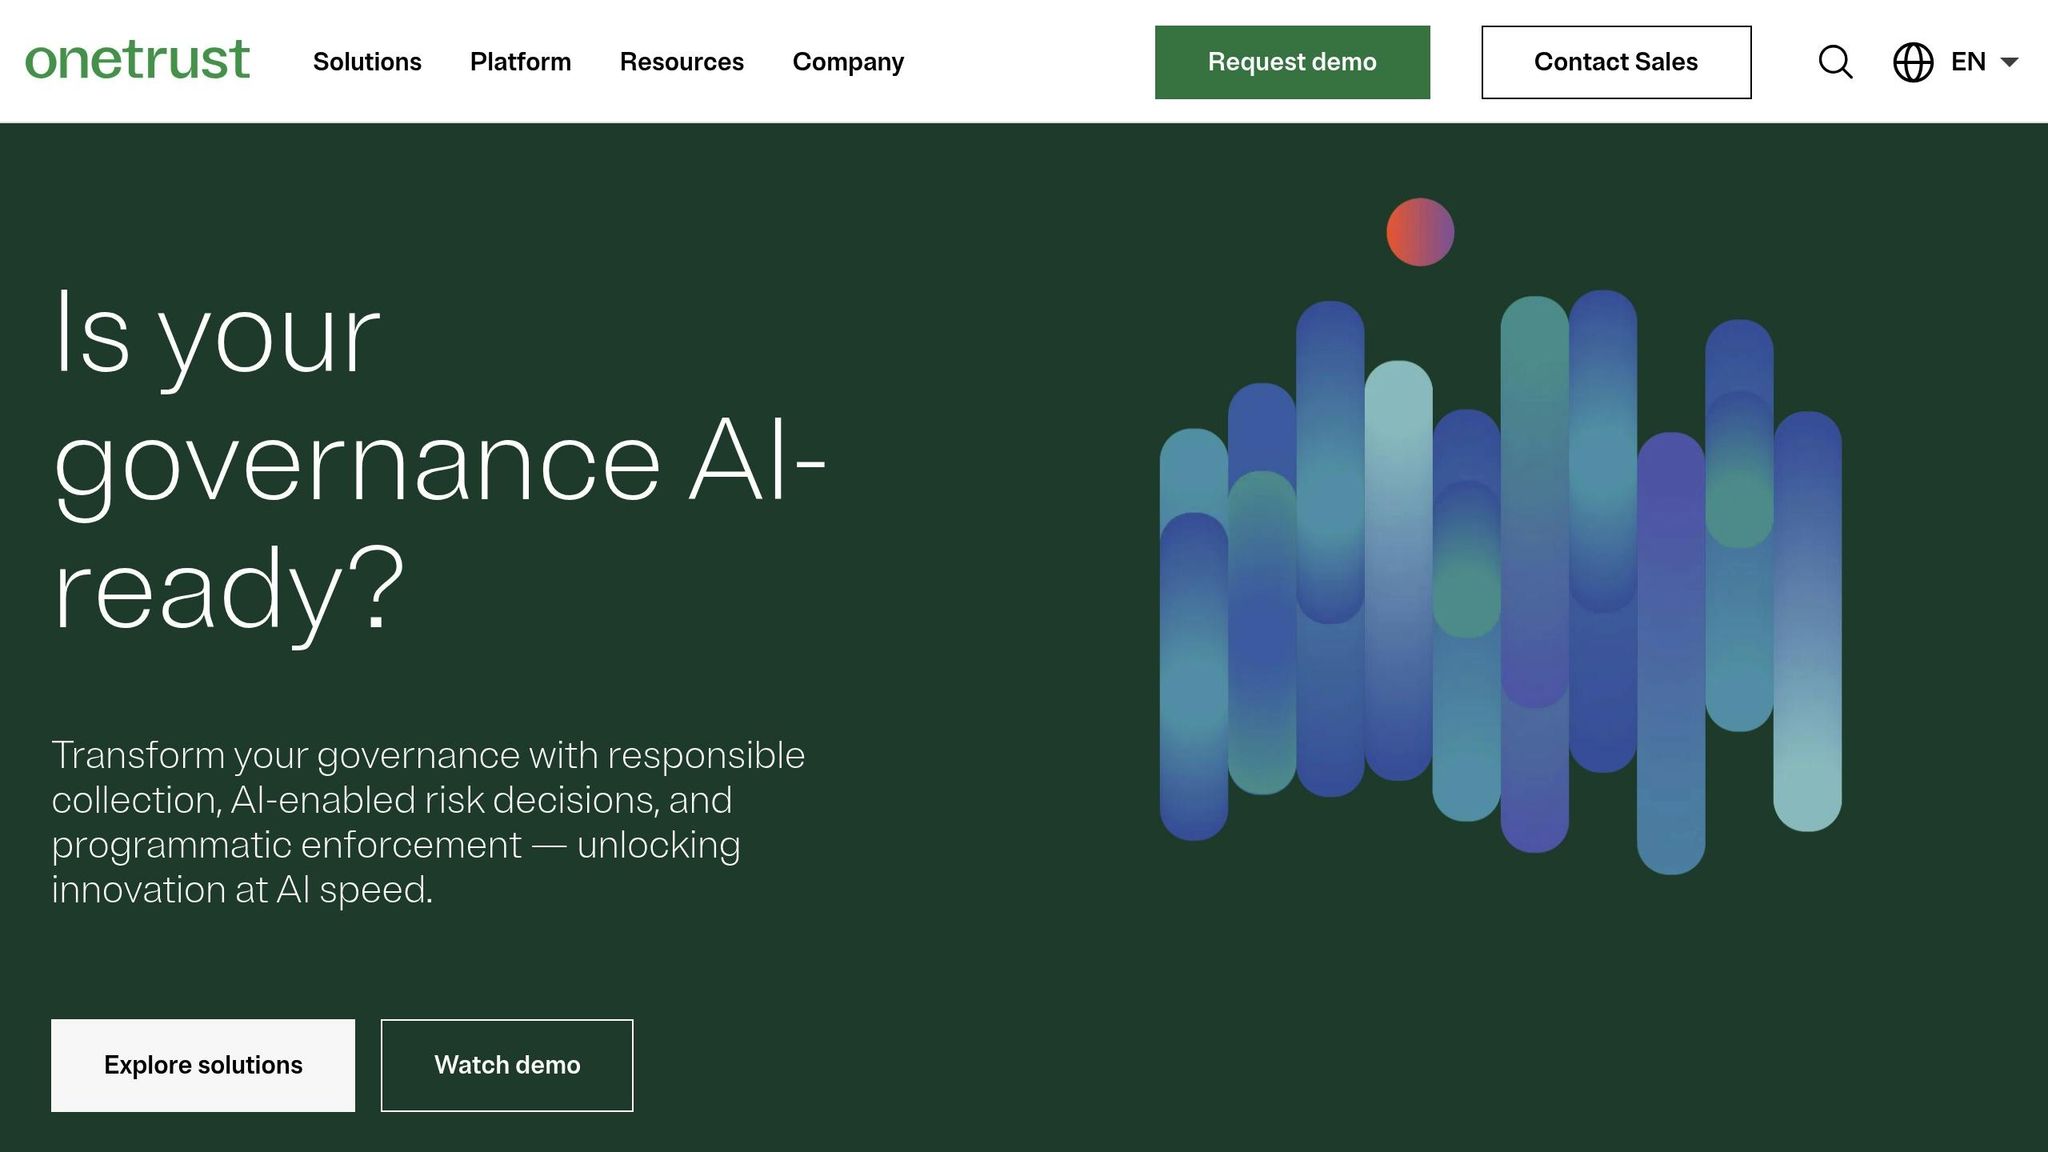Click 'Is your' at the headline start

coord(216,334)
